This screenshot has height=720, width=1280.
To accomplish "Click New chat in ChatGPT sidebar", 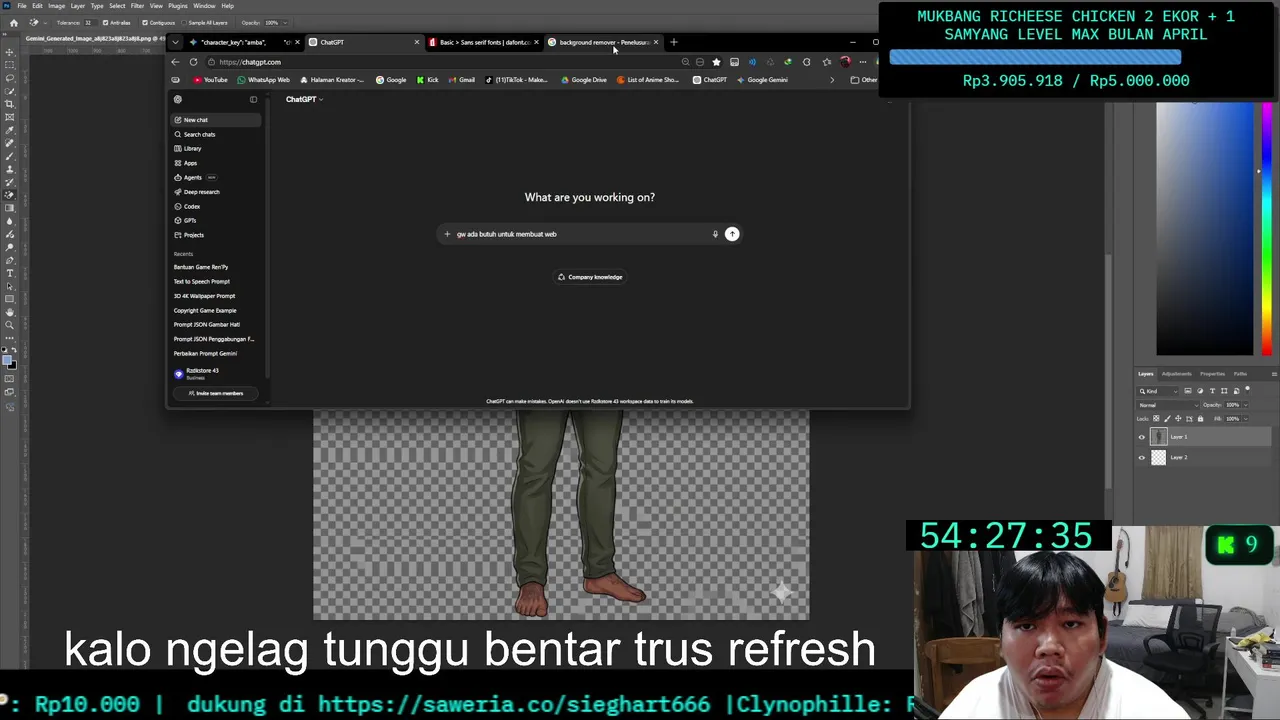I will 216,120.
